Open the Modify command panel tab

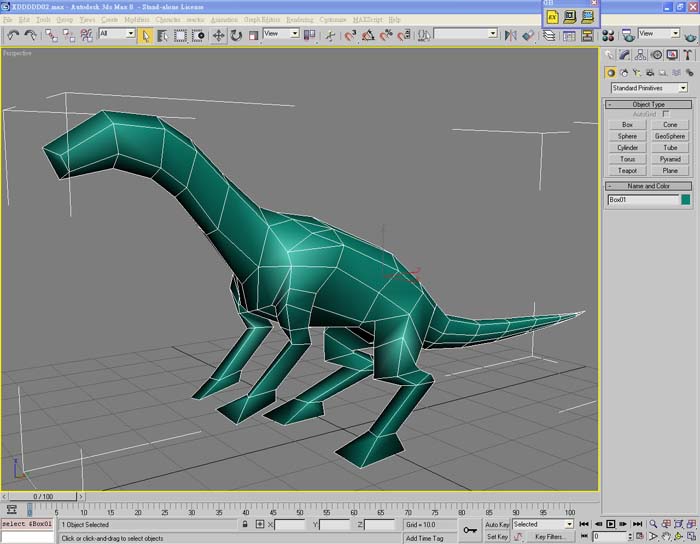pos(624,55)
